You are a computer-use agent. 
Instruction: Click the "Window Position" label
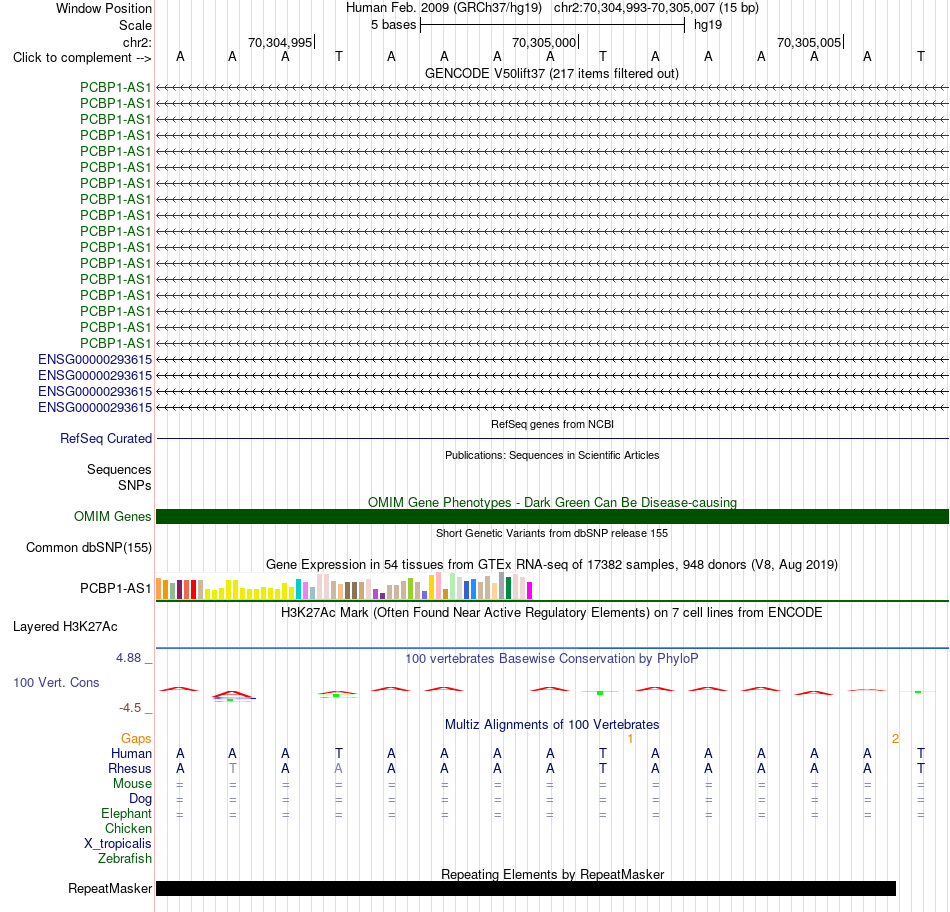[x=104, y=8]
